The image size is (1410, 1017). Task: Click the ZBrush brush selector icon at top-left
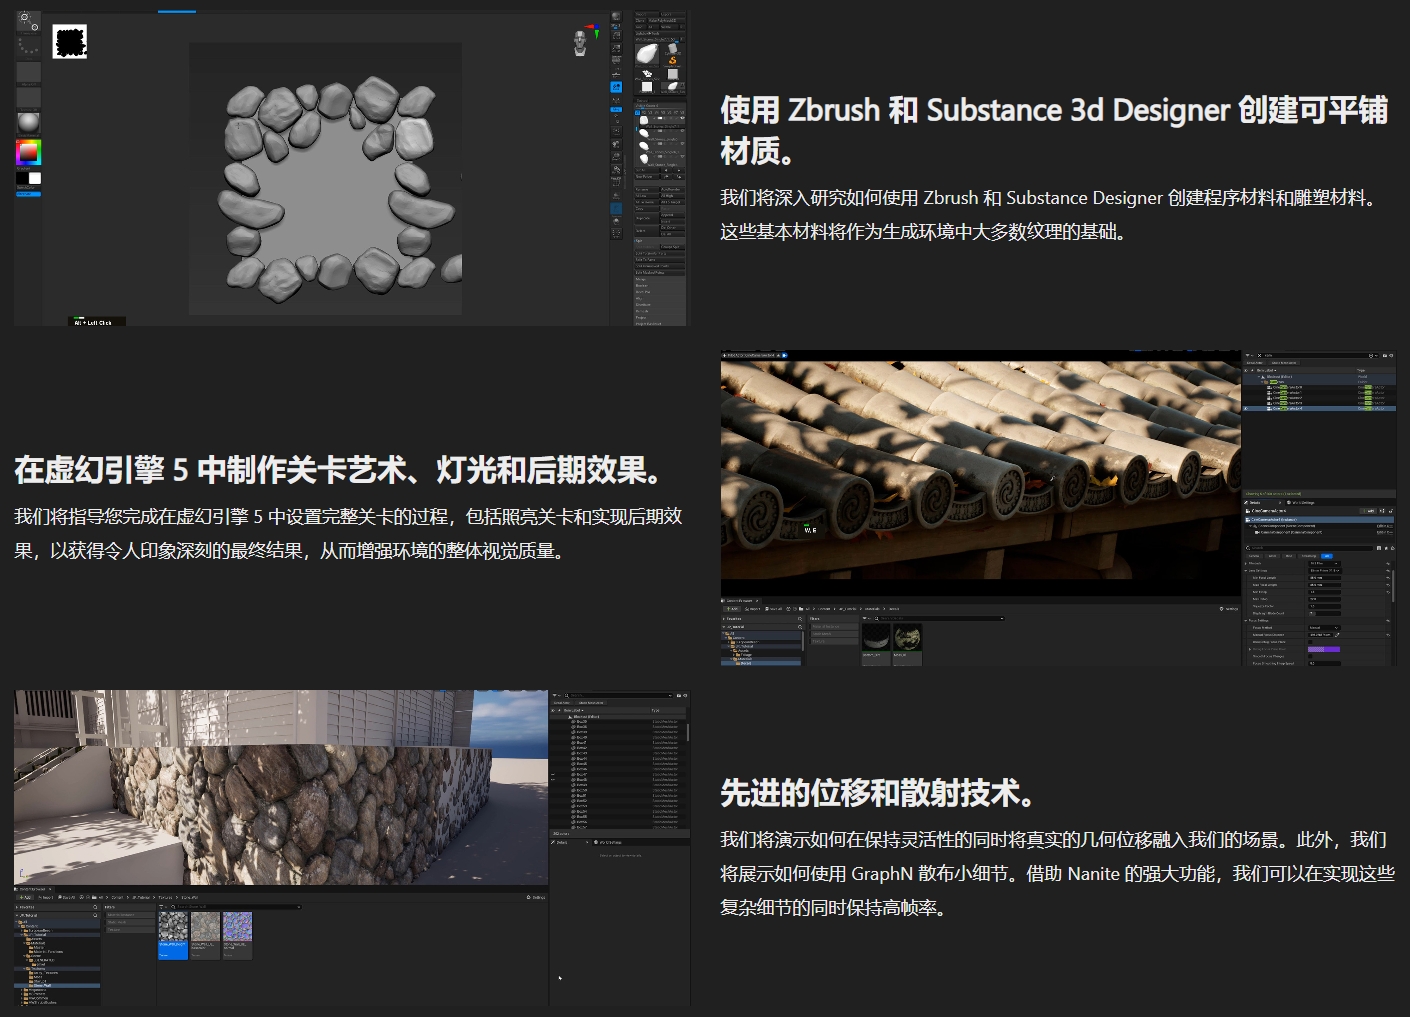(x=29, y=21)
